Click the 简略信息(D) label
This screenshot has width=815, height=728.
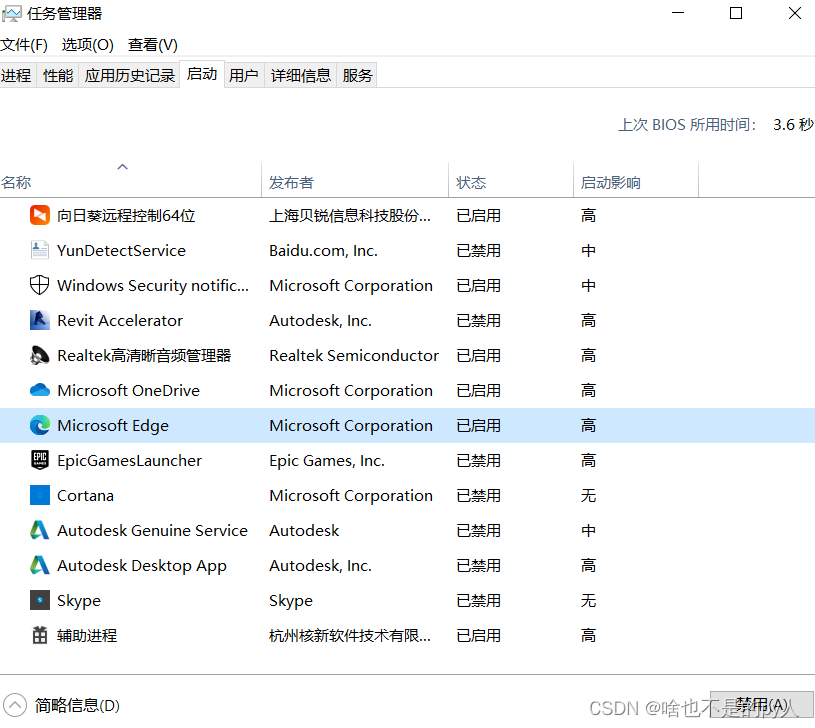click(x=77, y=705)
